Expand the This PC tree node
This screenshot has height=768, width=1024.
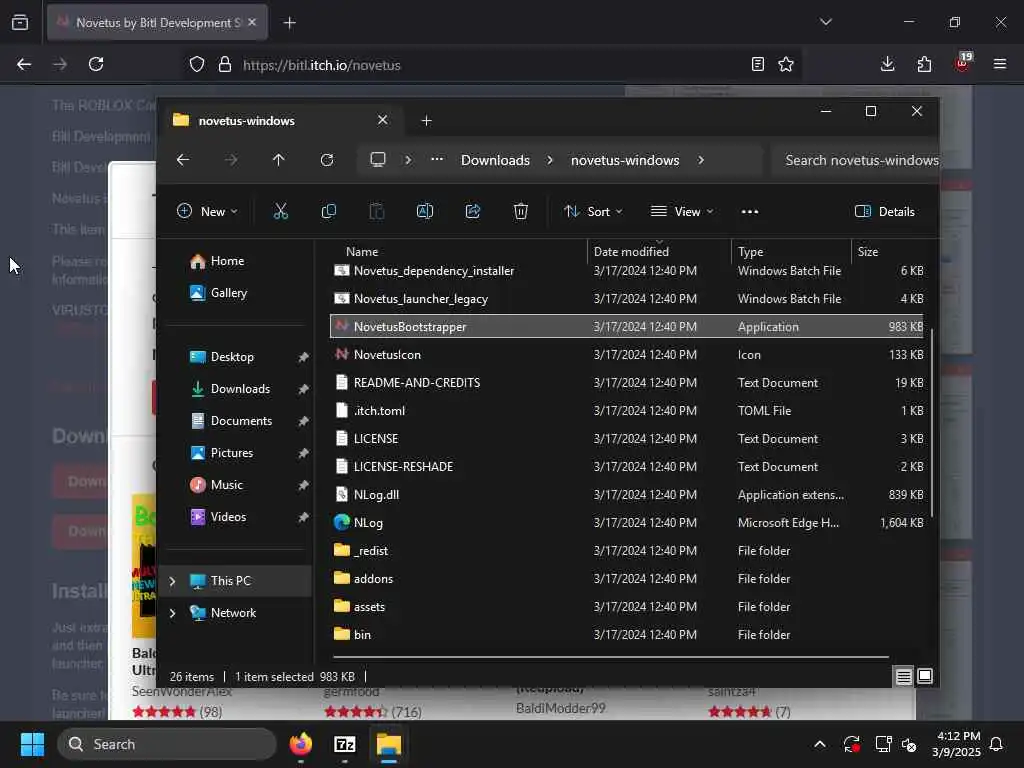pos(172,581)
